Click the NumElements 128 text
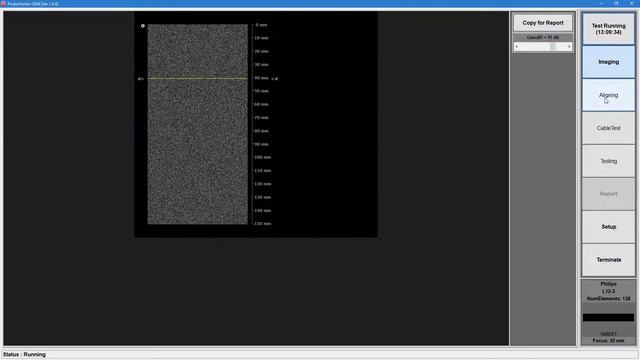640x360 pixels. (608, 299)
